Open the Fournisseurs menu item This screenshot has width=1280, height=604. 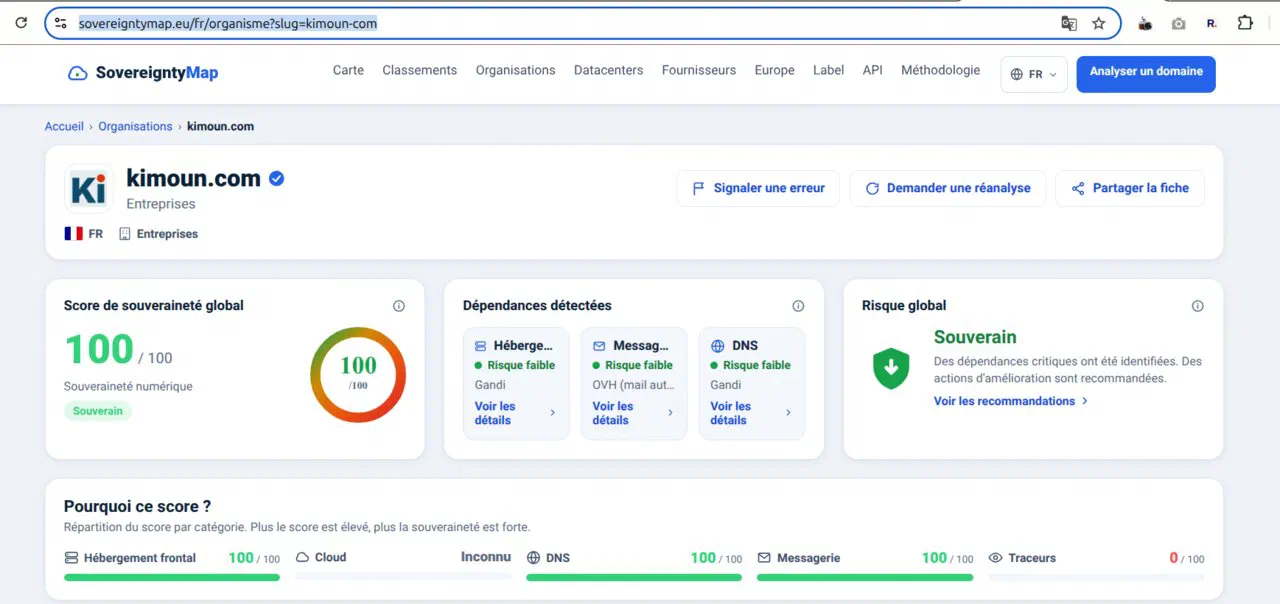699,70
